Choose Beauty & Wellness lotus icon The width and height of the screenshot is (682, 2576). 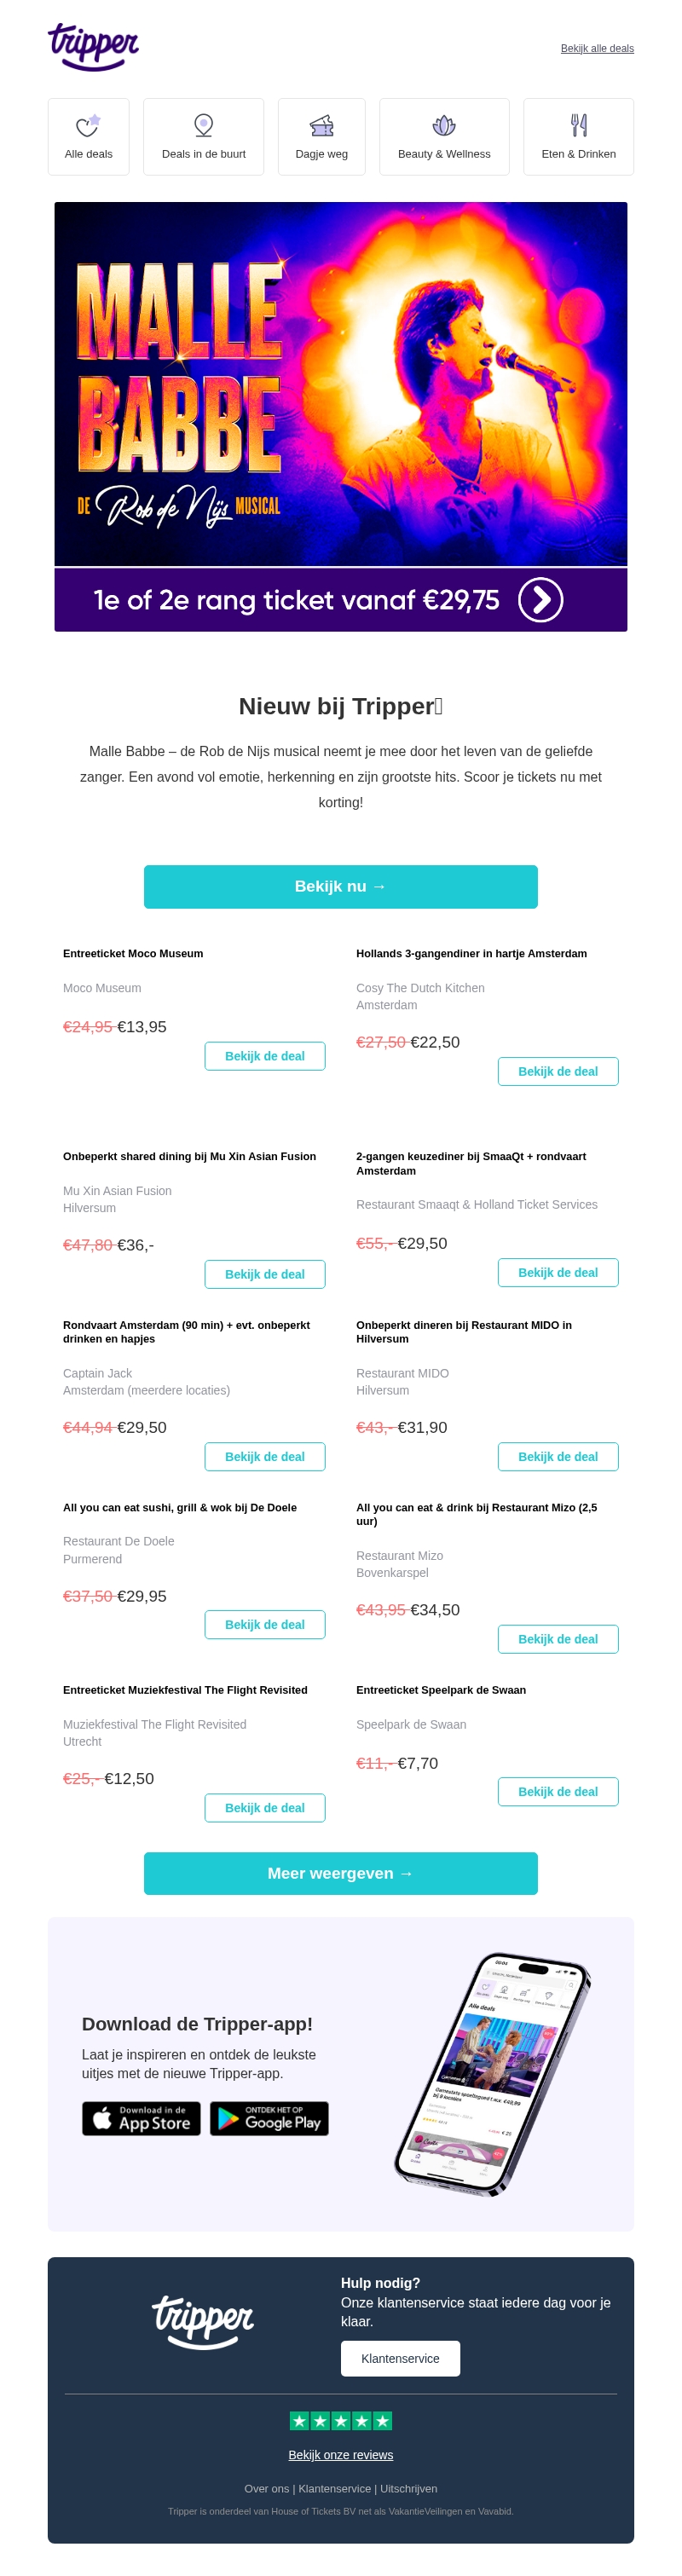point(444,126)
